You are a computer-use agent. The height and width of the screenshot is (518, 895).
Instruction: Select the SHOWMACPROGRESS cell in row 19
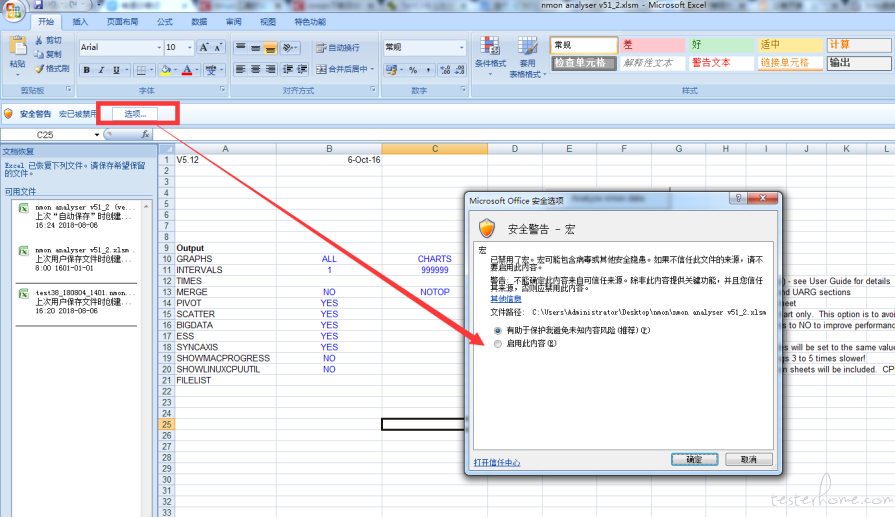225,358
